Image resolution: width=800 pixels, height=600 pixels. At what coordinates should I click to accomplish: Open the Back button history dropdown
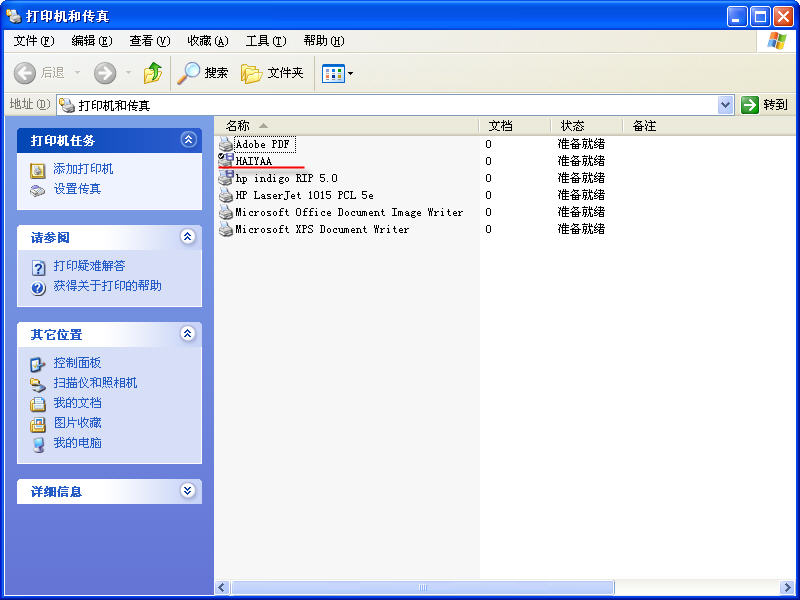click(x=78, y=73)
